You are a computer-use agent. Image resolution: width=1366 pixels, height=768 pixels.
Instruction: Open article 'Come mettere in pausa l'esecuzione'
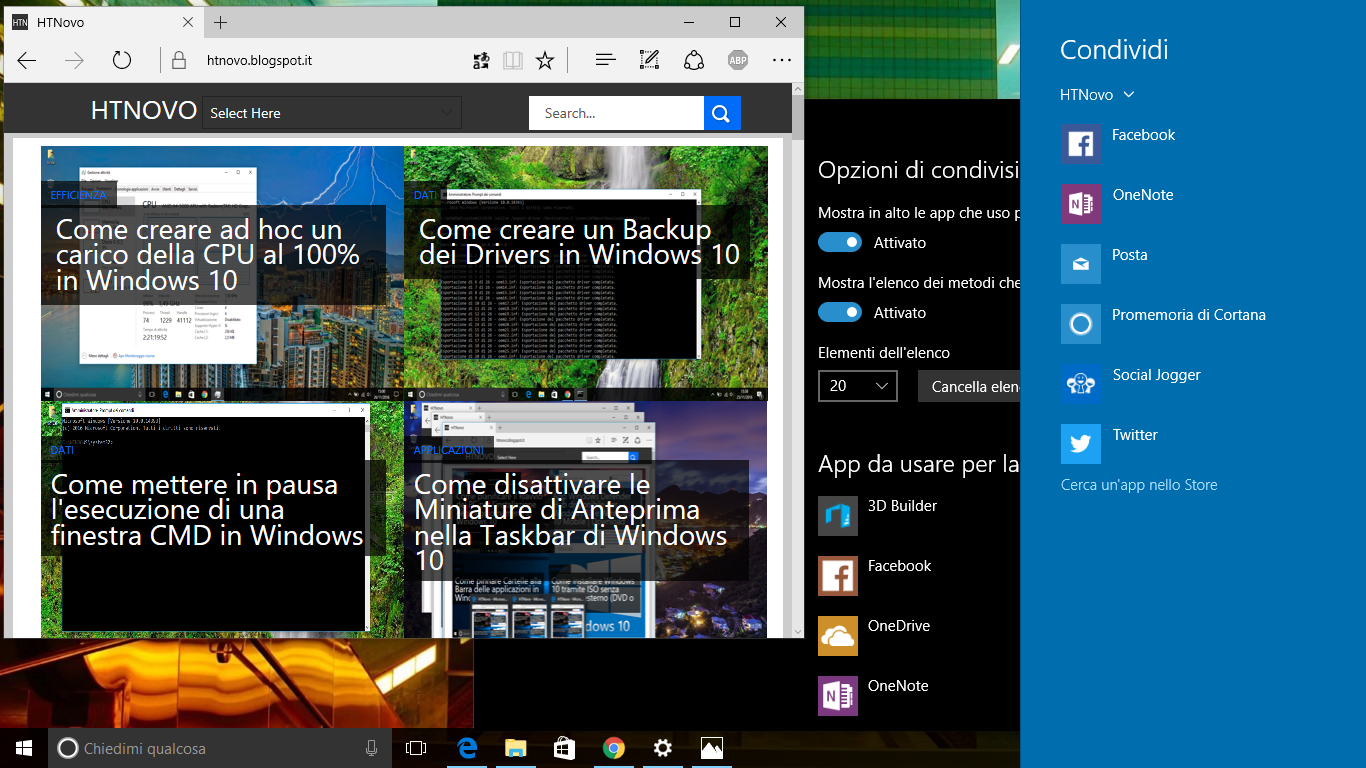coord(207,510)
